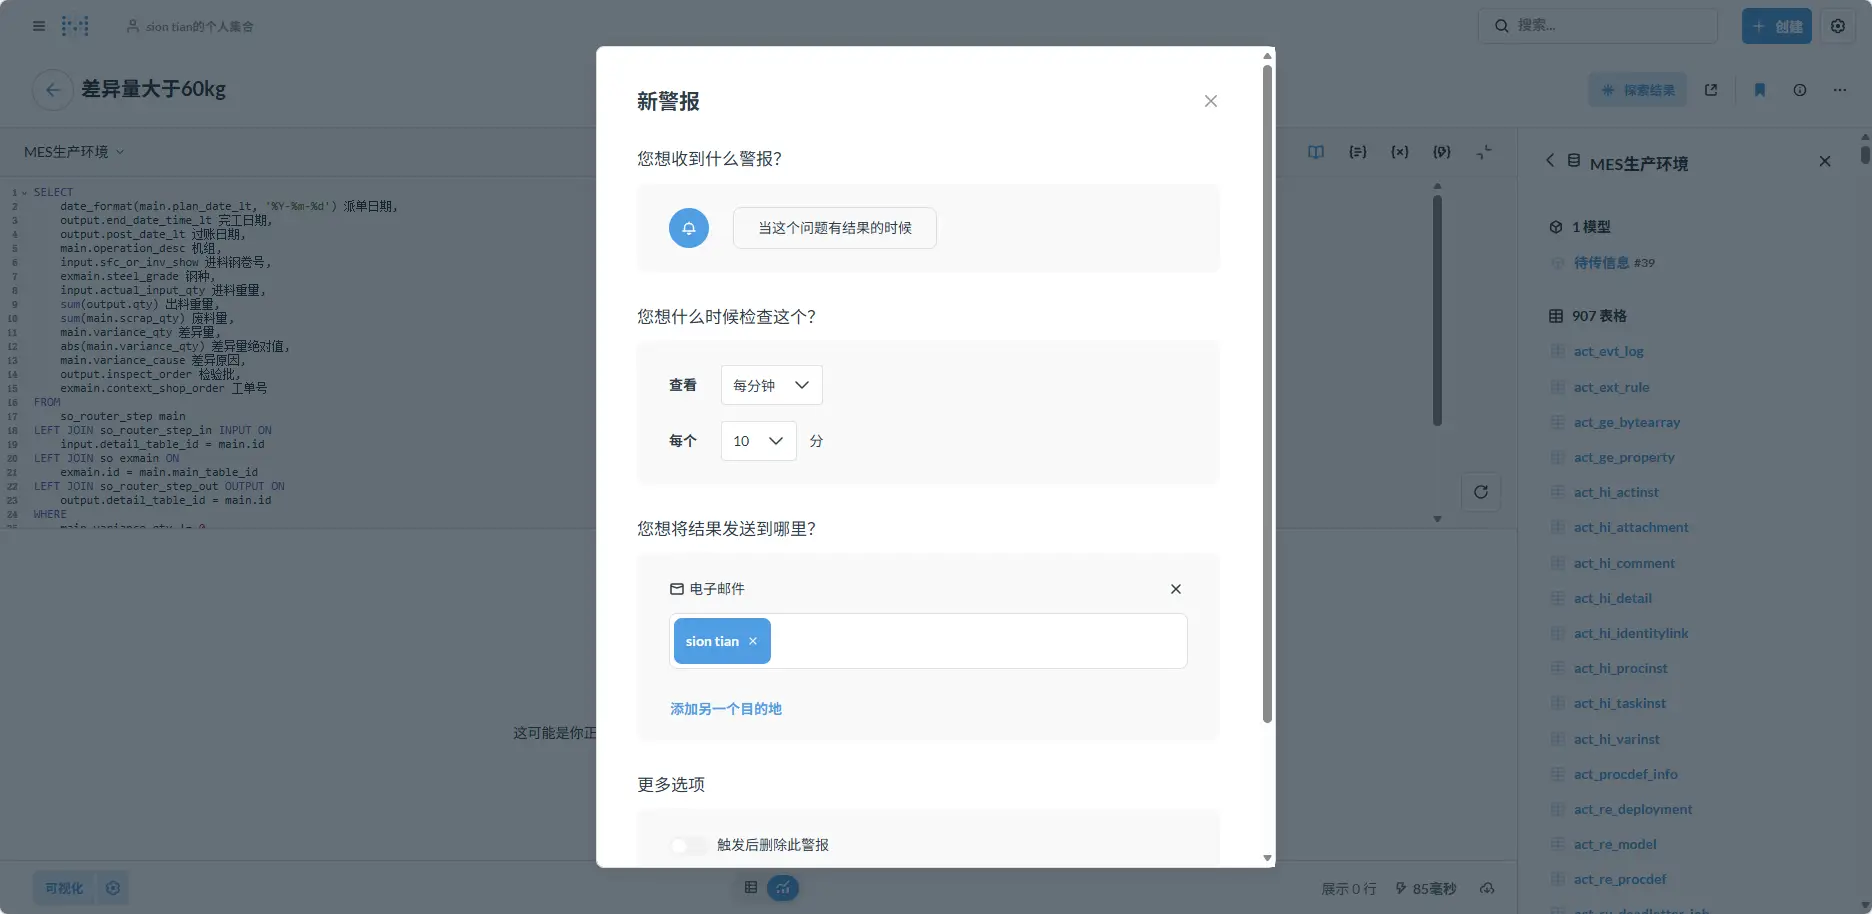
Task: Open the settings gear in top bar
Action: point(1837,26)
